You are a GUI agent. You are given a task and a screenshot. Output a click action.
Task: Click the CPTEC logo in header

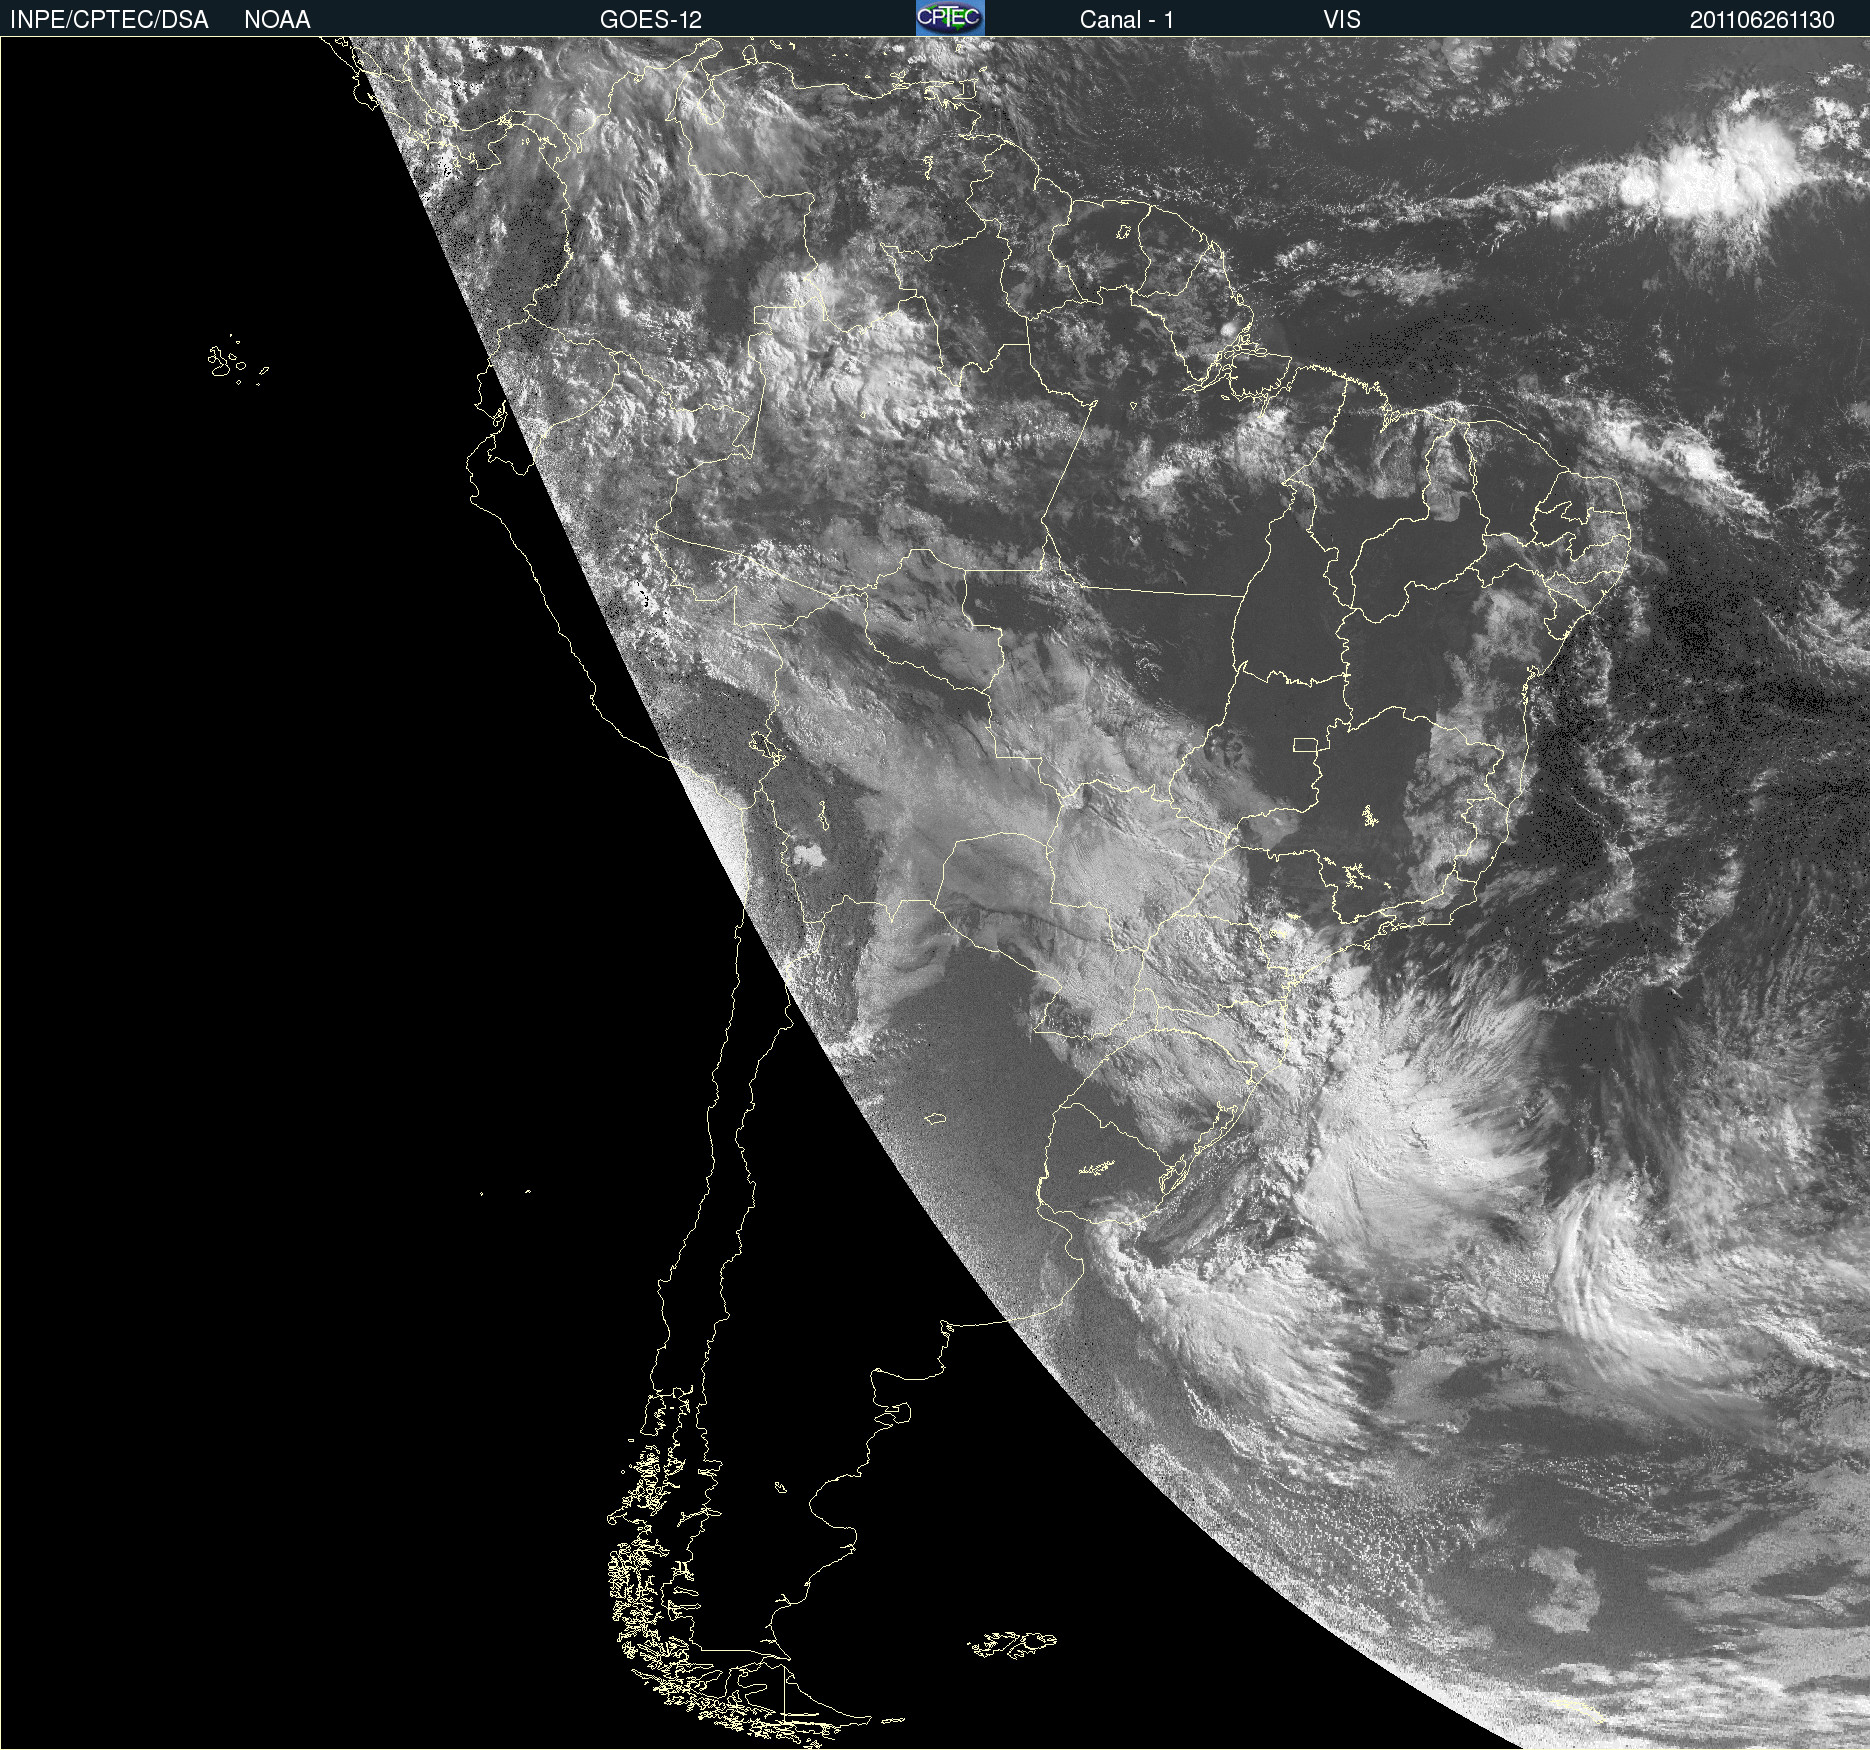coord(950,18)
